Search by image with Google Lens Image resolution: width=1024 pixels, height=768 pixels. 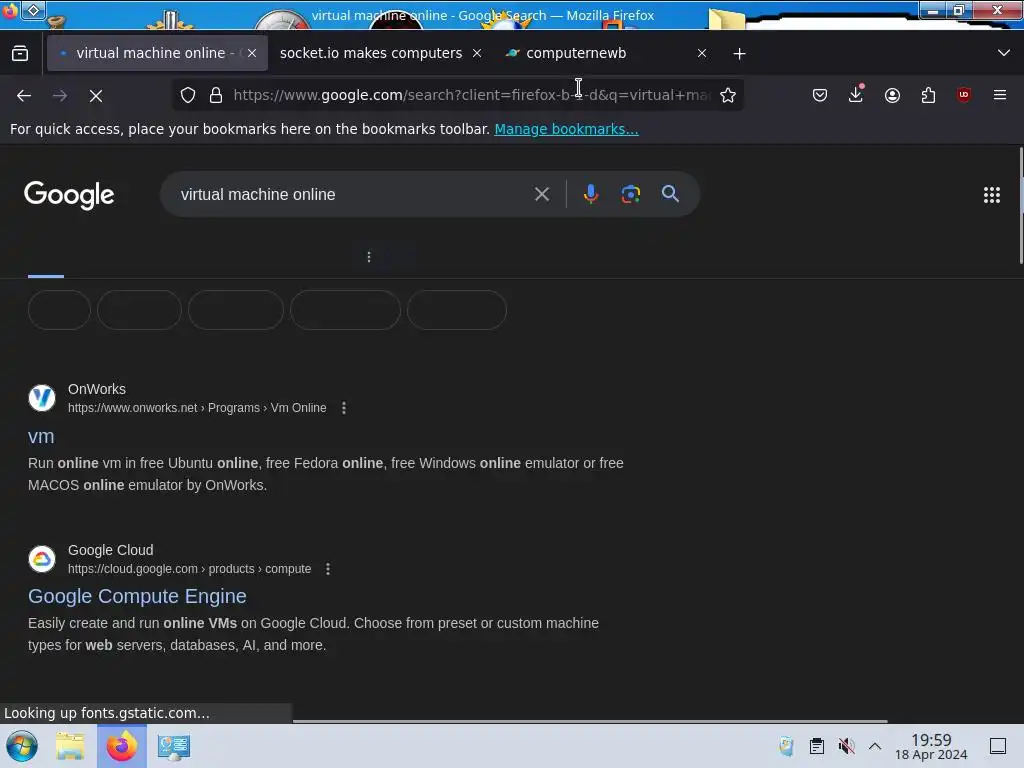click(630, 194)
